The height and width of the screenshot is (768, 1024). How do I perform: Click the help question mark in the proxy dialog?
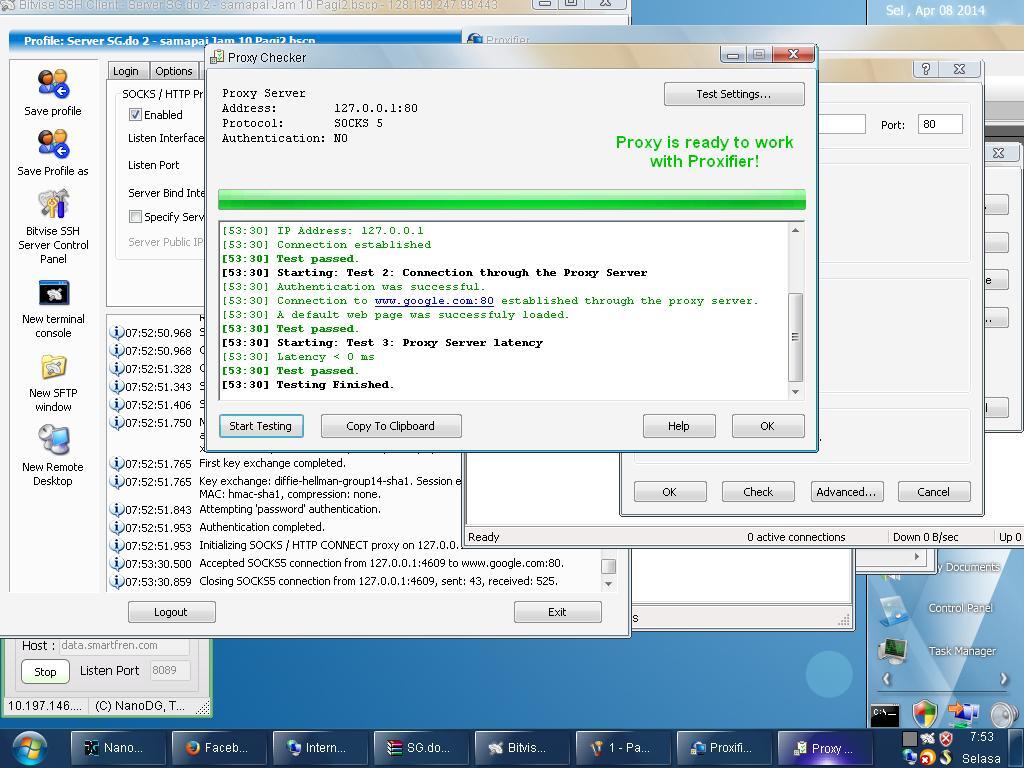(x=925, y=69)
